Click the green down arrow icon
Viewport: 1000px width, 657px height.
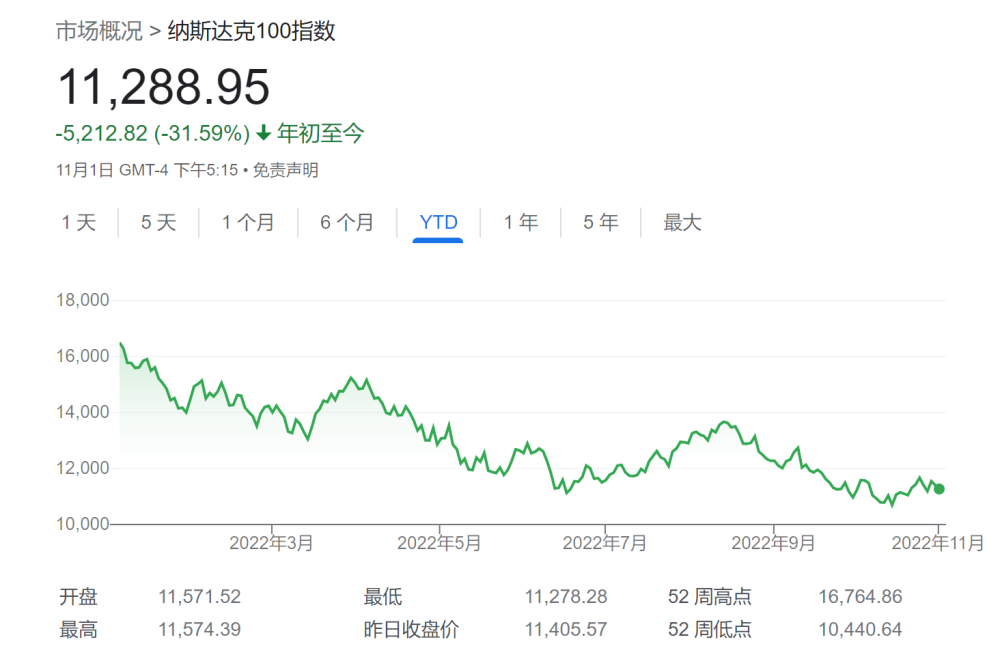(x=263, y=133)
